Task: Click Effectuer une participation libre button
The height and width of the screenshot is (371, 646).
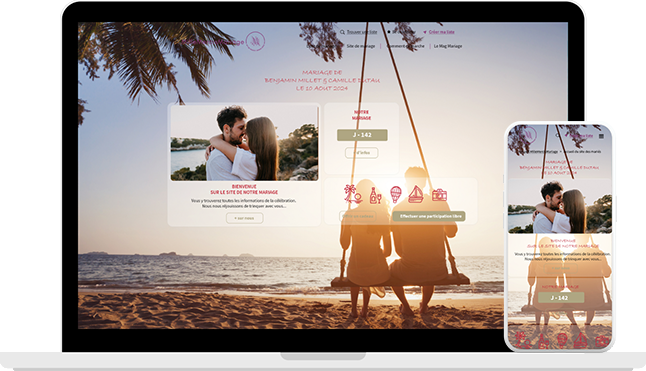Action: click(x=429, y=216)
